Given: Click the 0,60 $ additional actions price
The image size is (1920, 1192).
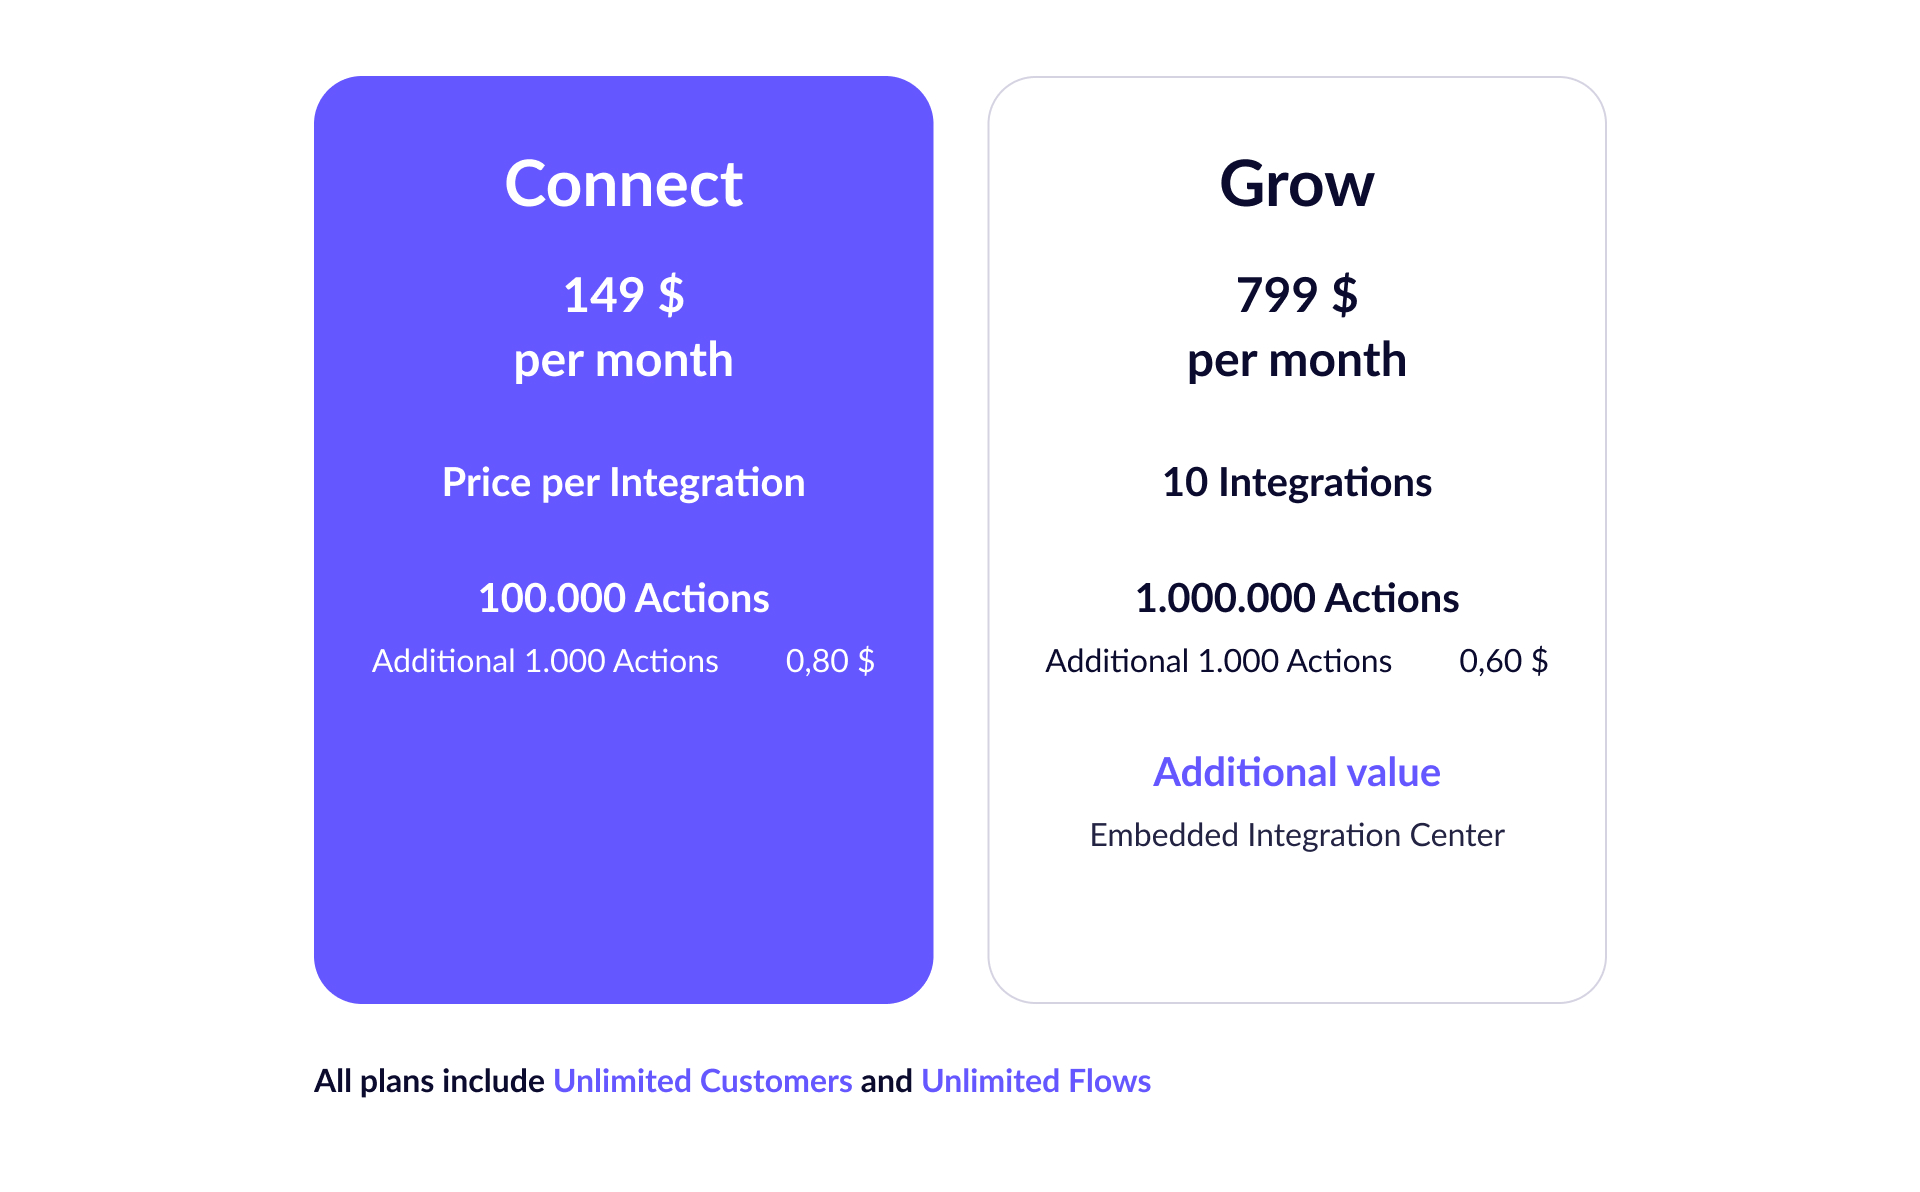Looking at the screenshot, I should (x=1503, y=661).
